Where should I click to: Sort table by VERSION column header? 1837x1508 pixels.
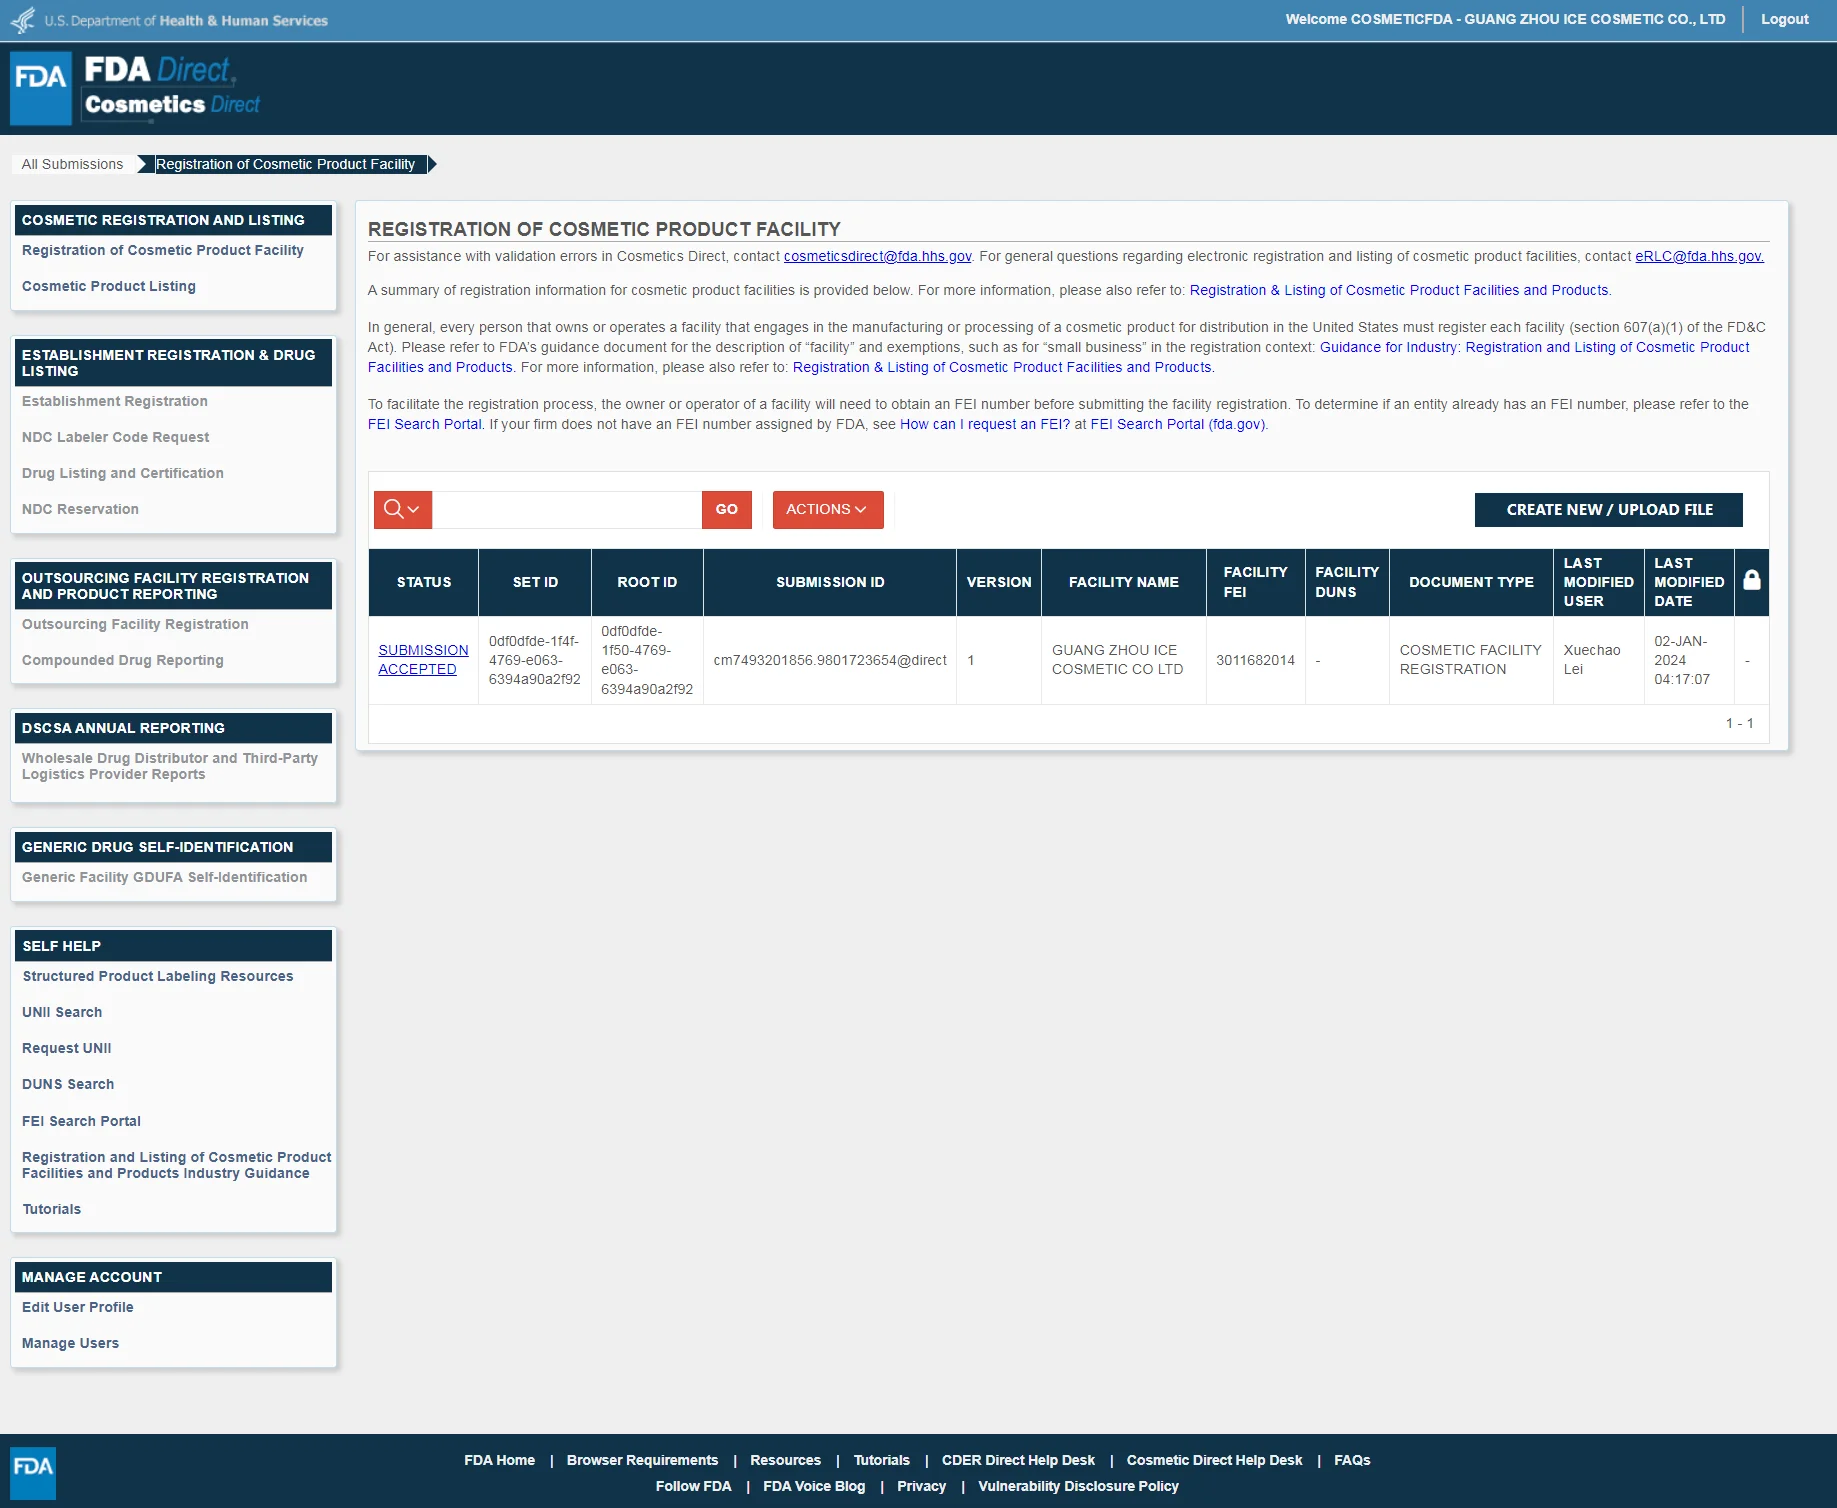pyautogui.click(x=999, y=582)
